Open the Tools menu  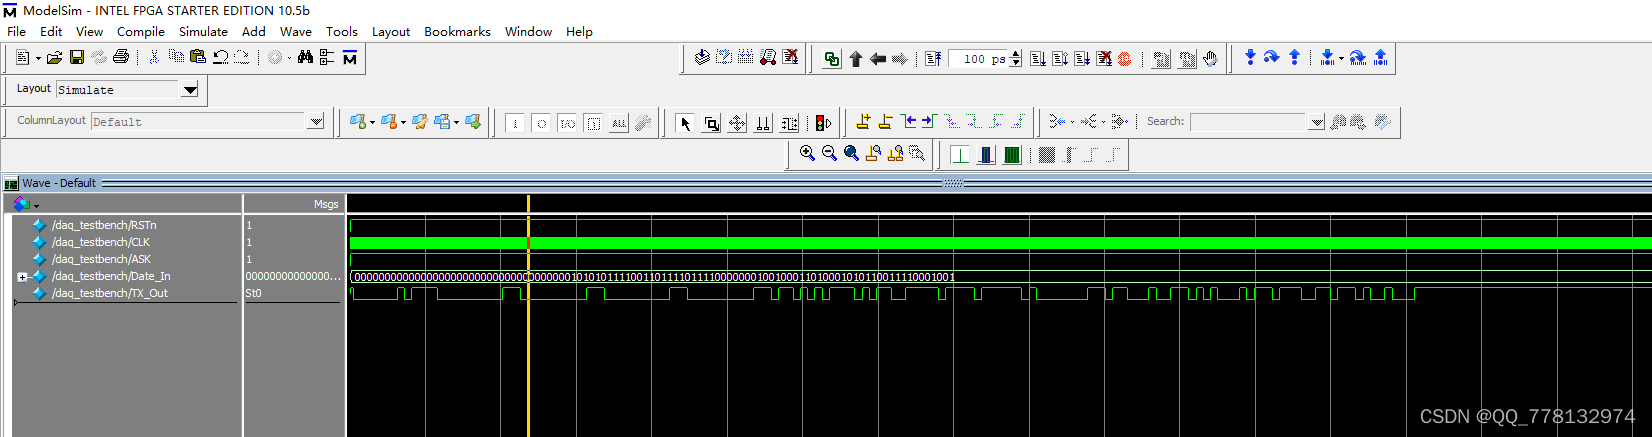[342, 32]
